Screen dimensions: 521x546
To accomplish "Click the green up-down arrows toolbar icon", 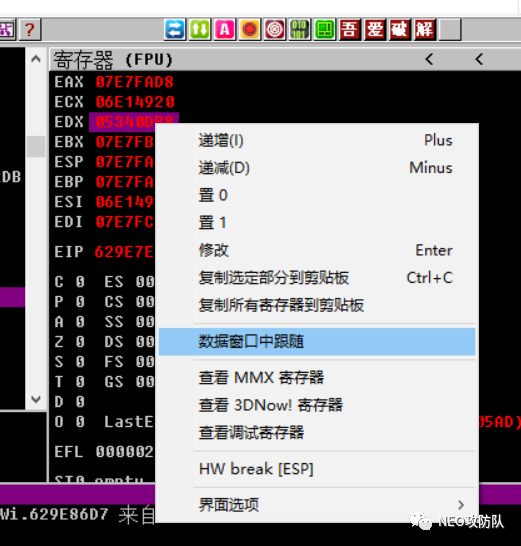I will (x=200, y=30).
